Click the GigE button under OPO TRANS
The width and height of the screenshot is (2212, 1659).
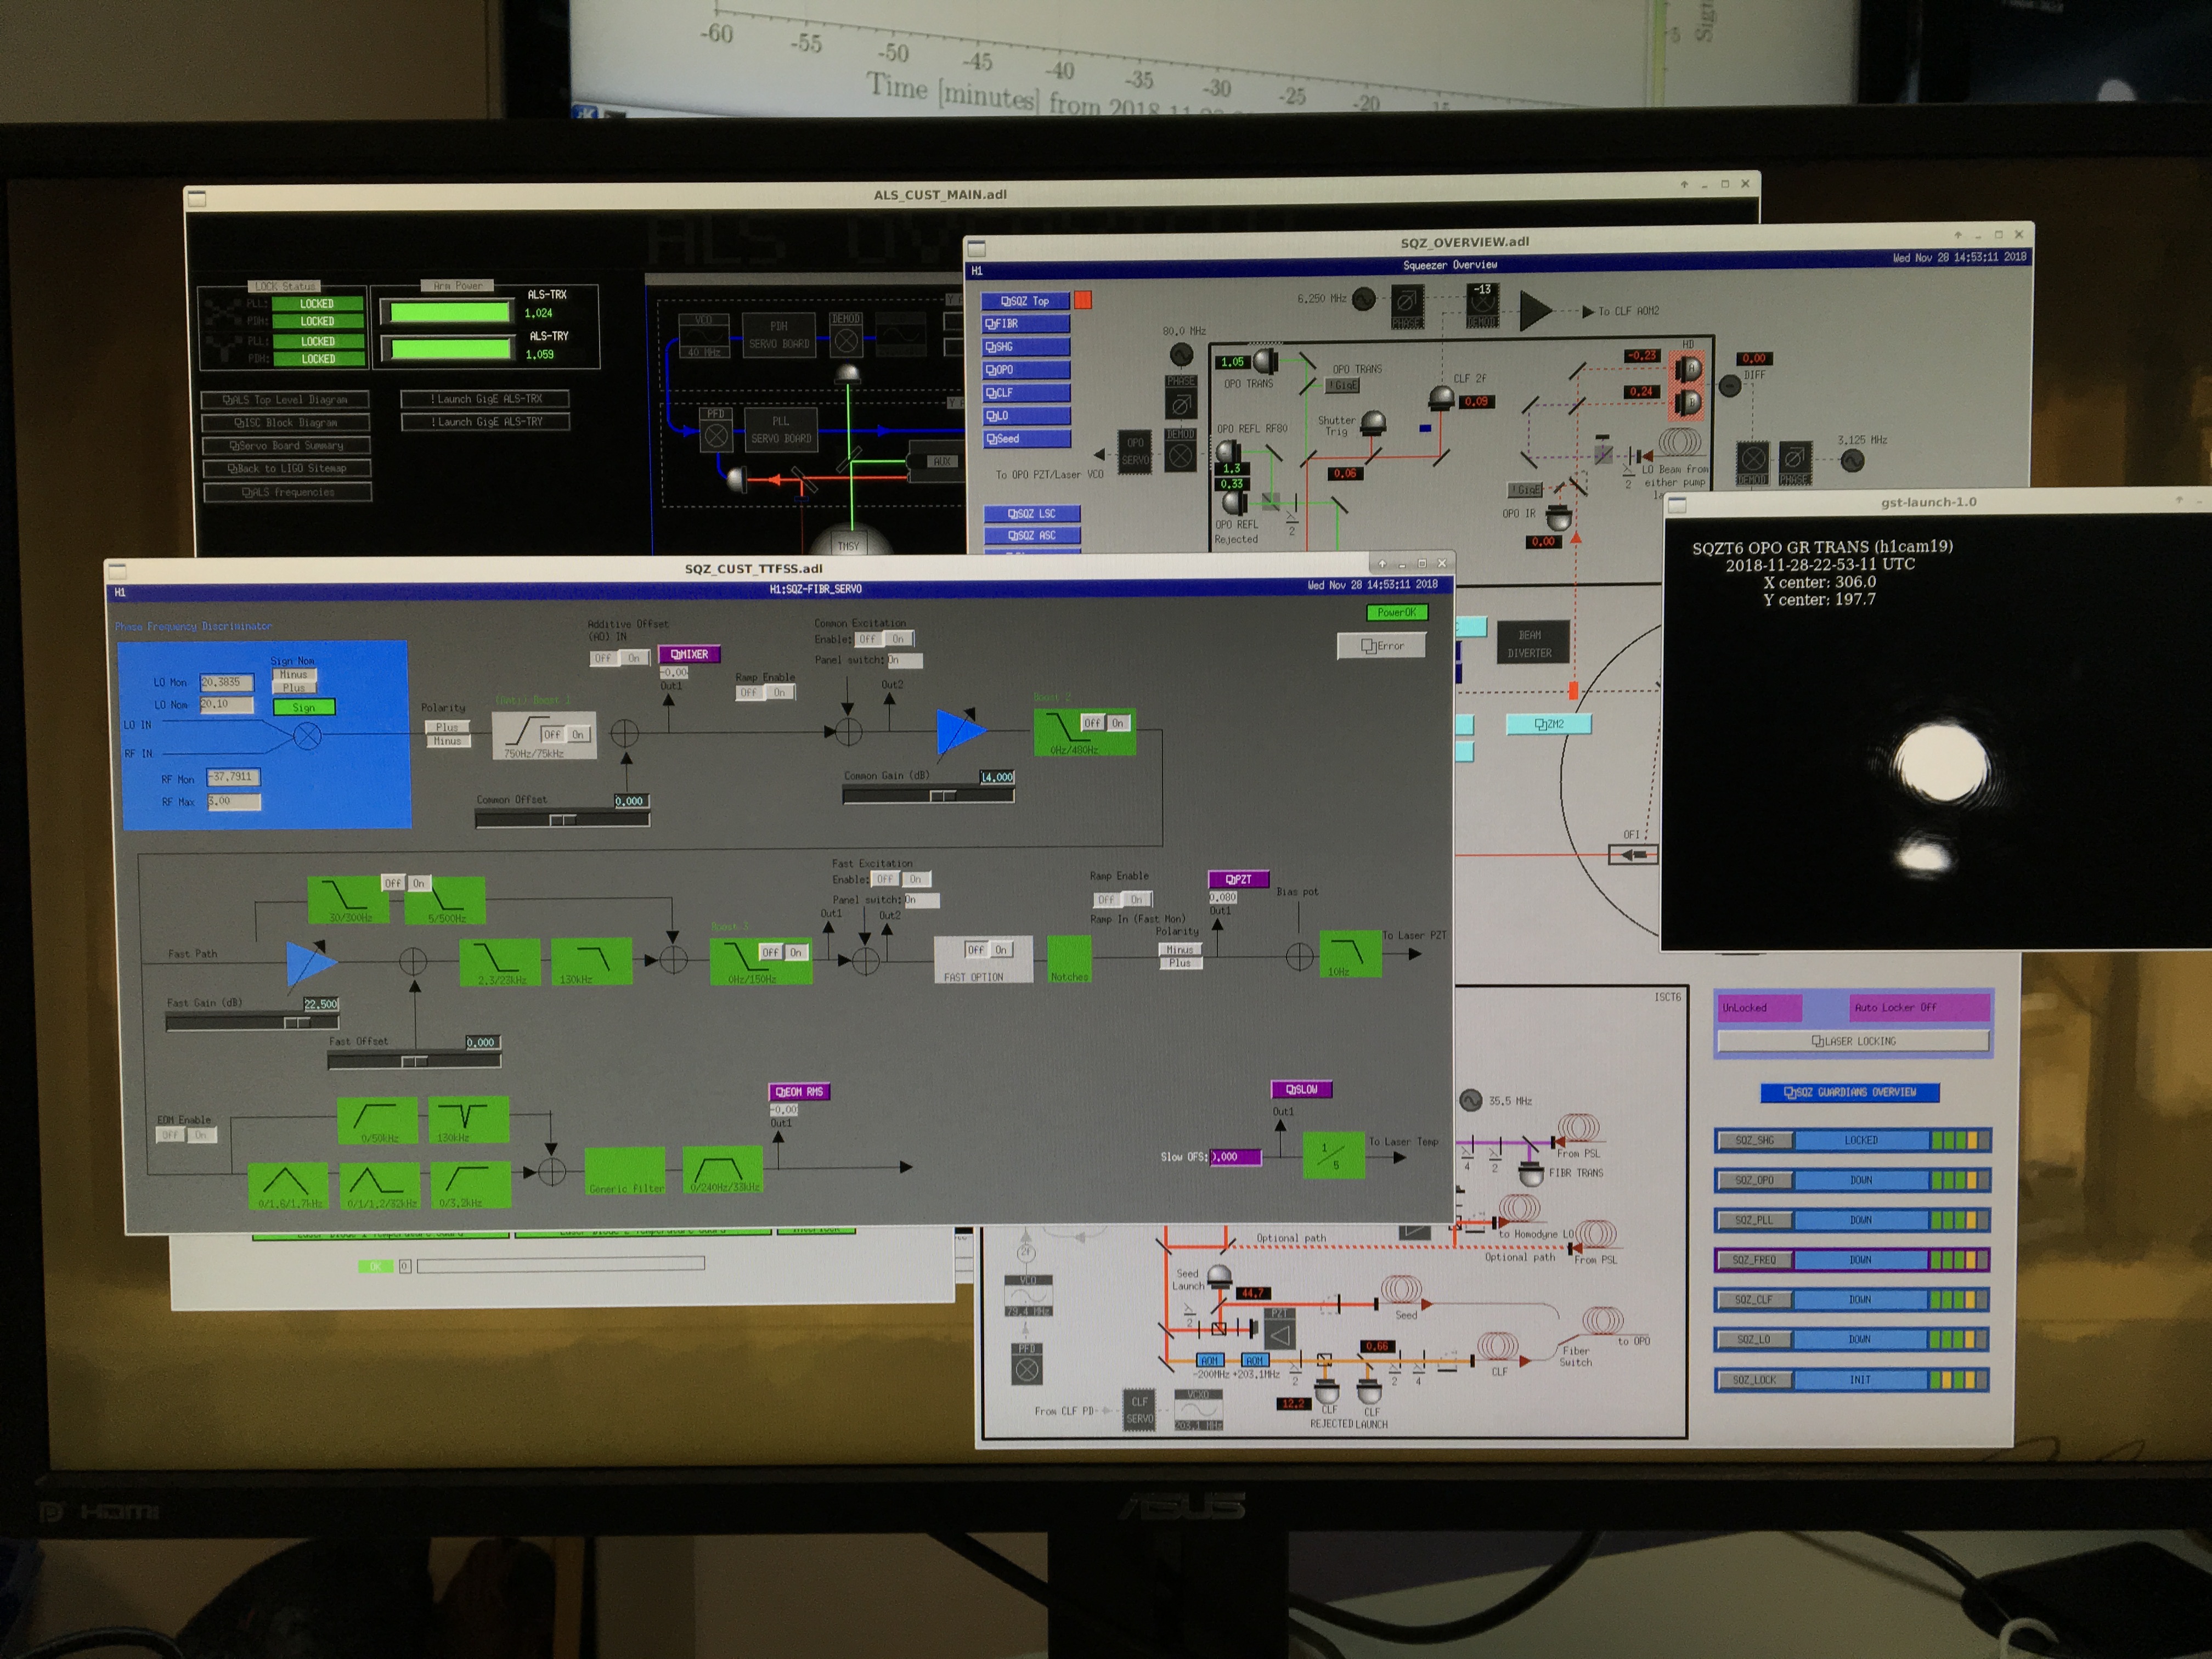[1343, 385]
